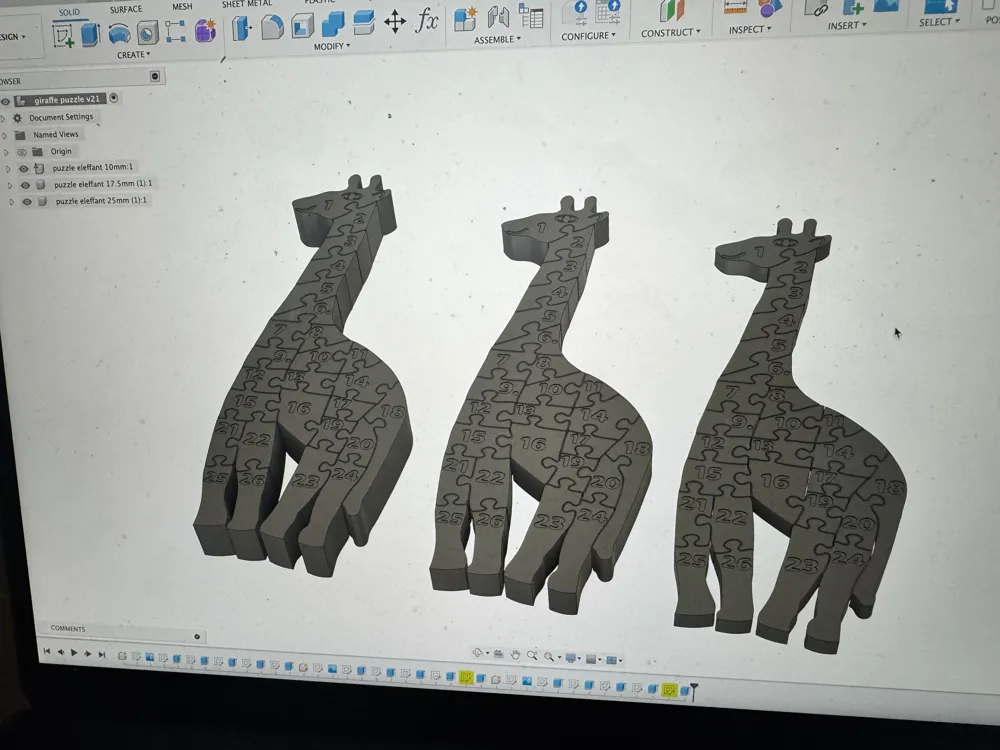Open the MODIFY dropdown menu
This screenshot has width=1000, height=750.
coord(332,47)
